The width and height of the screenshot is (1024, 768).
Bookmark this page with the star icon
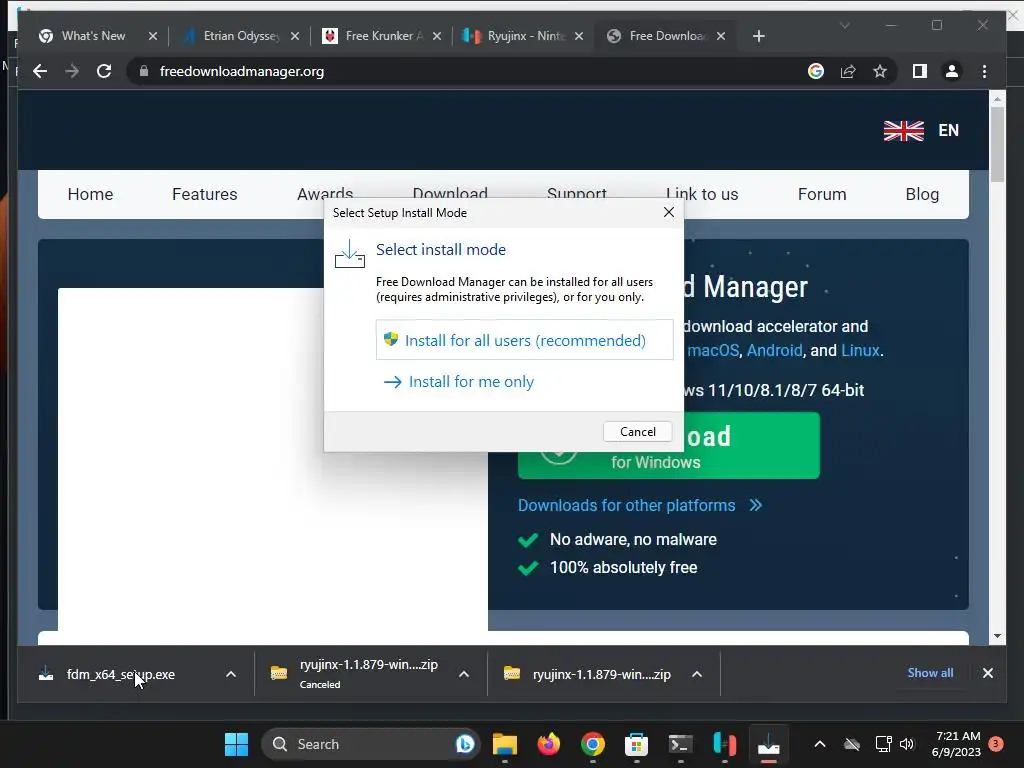click(880, 71)
